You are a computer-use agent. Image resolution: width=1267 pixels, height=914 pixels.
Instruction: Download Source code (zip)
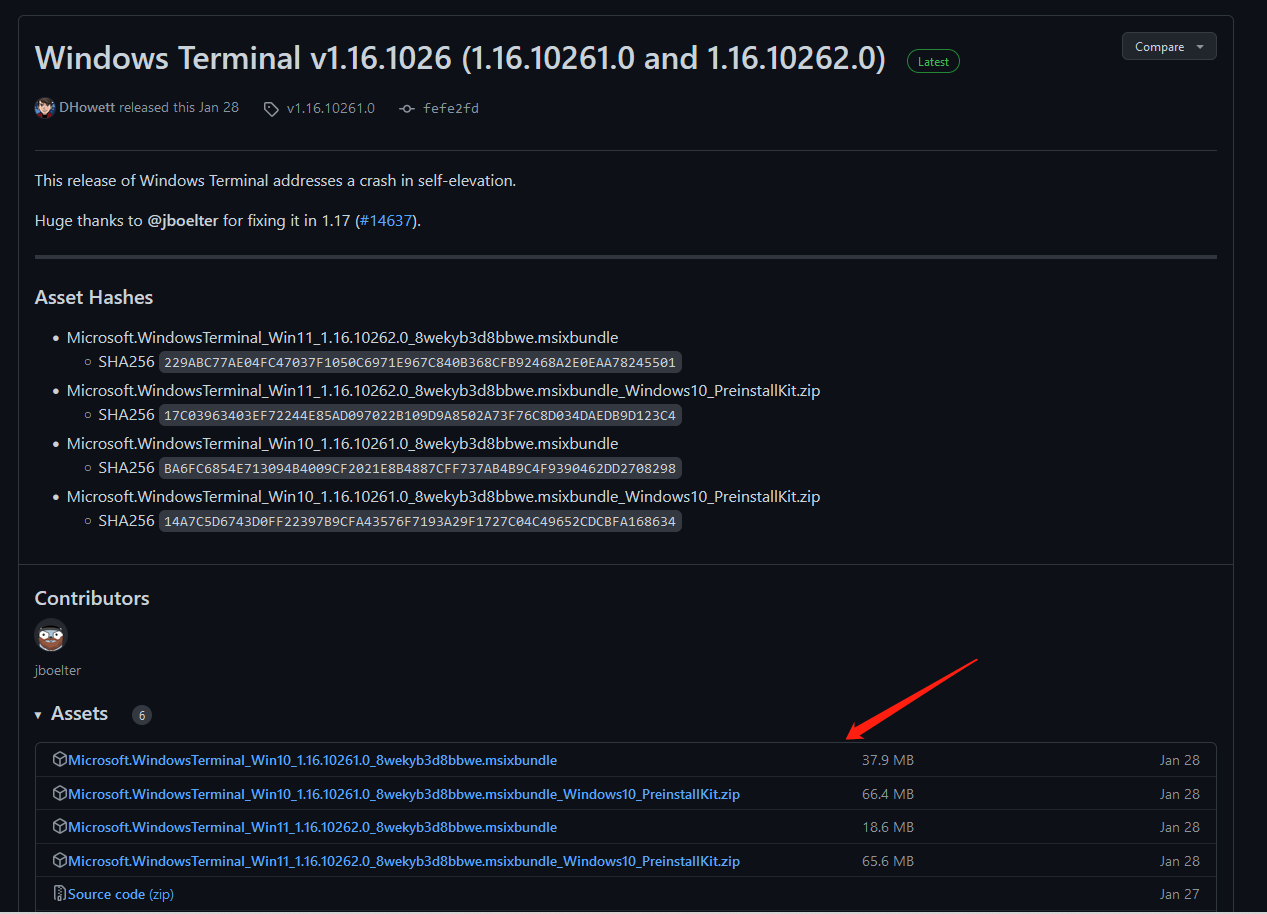[x=121, y=894]
